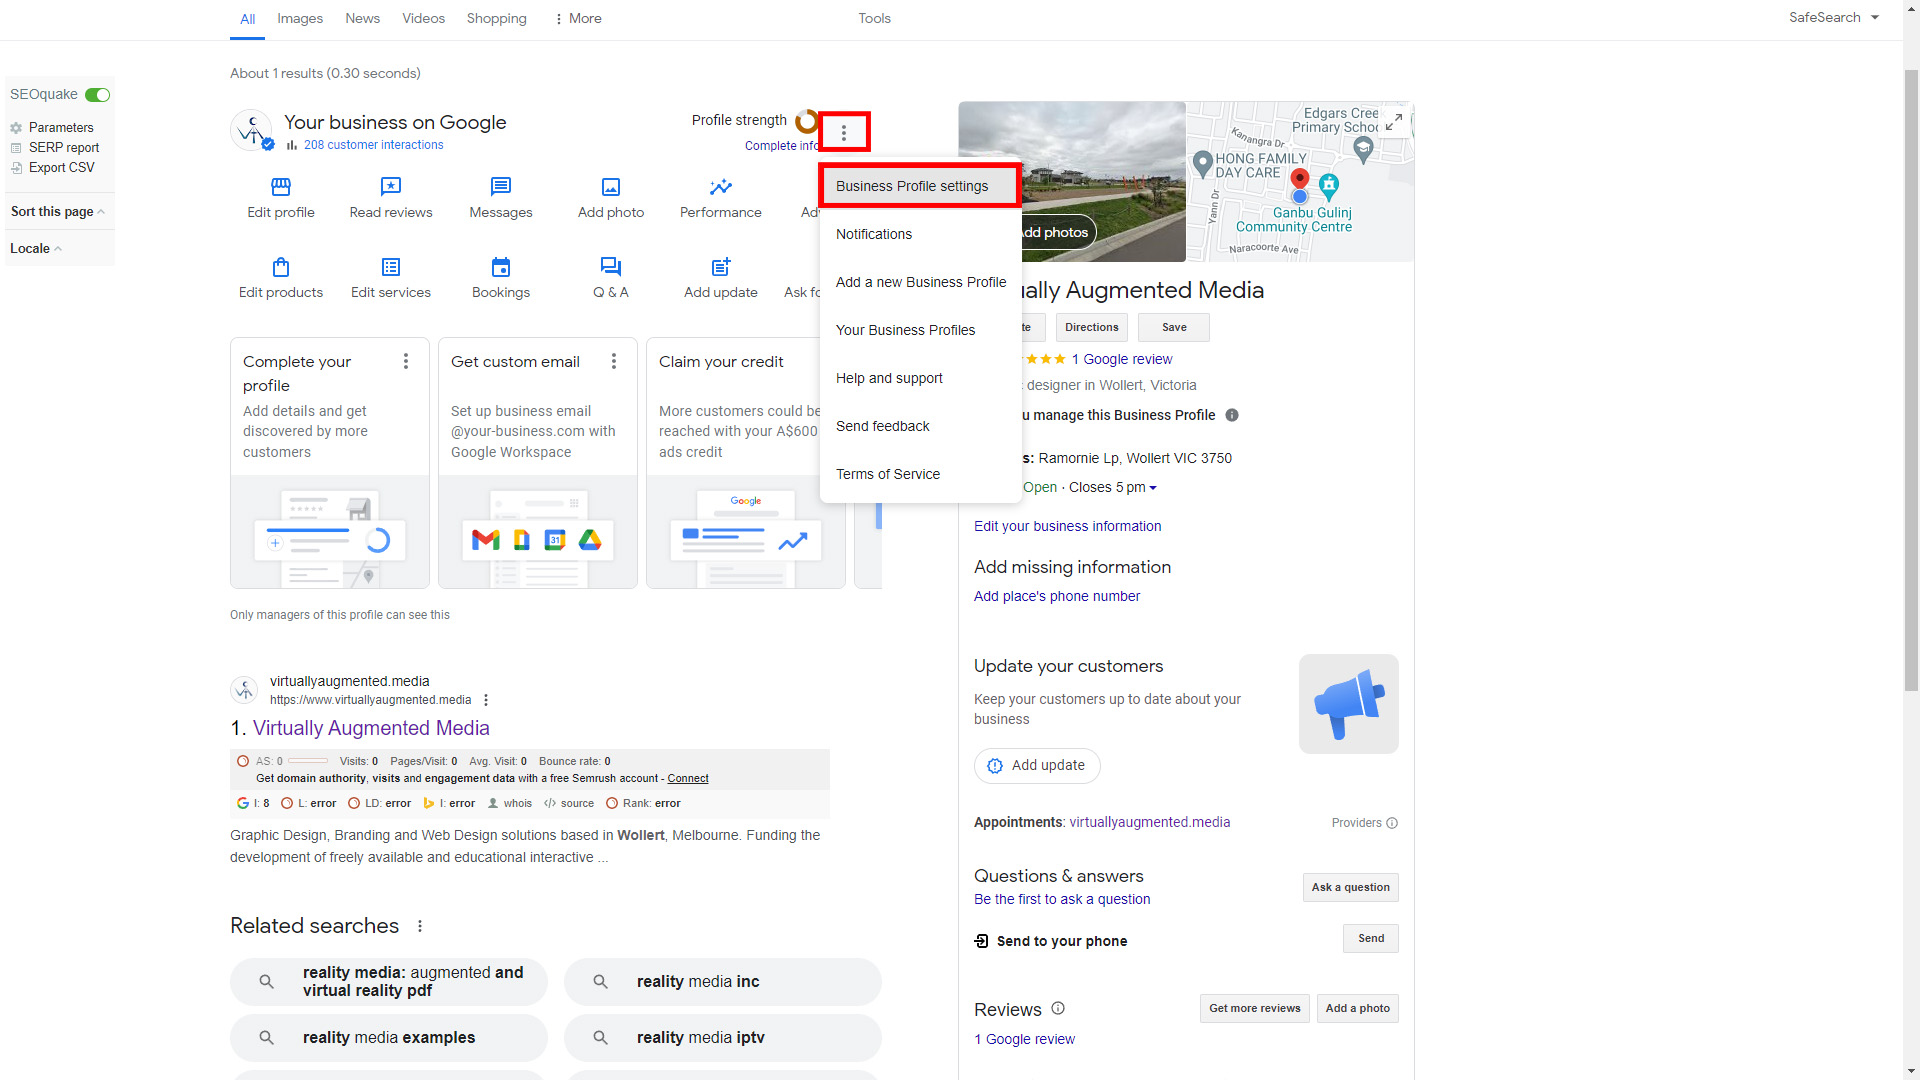The image size is (1920, 1080).
Task: Open the Edit profile storefront icon
Action: pos(281,187)
